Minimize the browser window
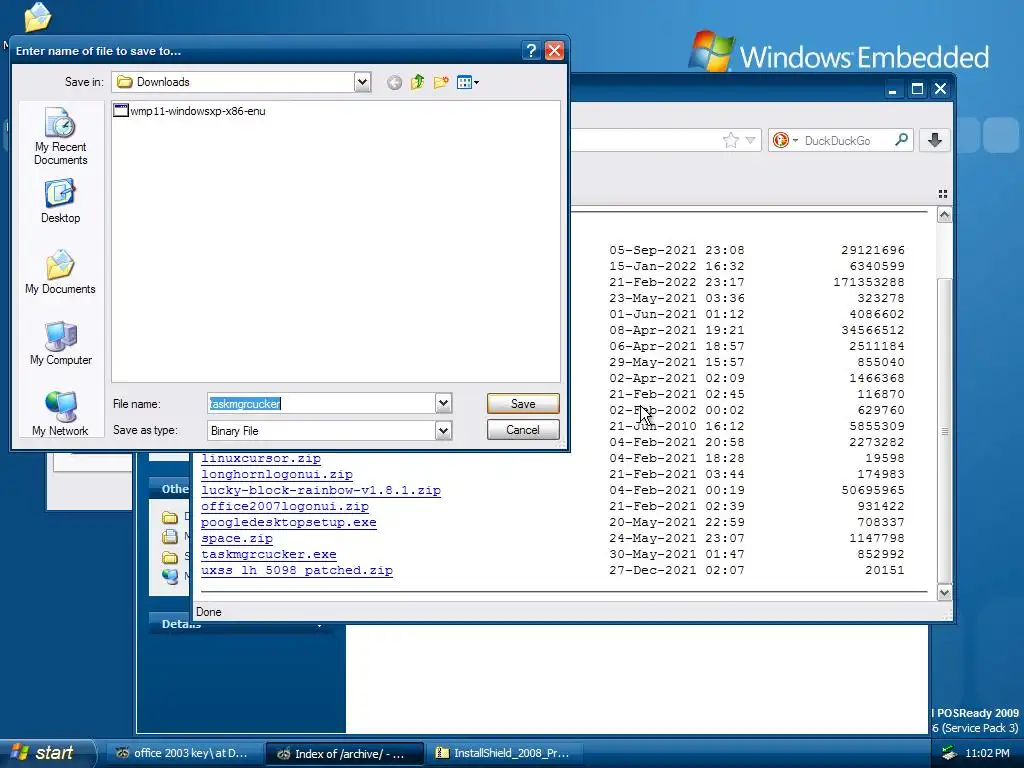Image resolution: width=1024 pixels, height=768 pixels. pos(893,89)
